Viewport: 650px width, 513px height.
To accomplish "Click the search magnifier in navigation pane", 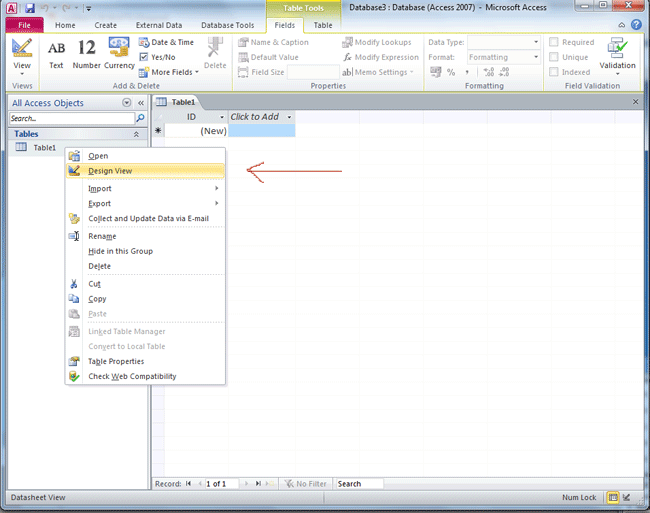I will point(141,118).
